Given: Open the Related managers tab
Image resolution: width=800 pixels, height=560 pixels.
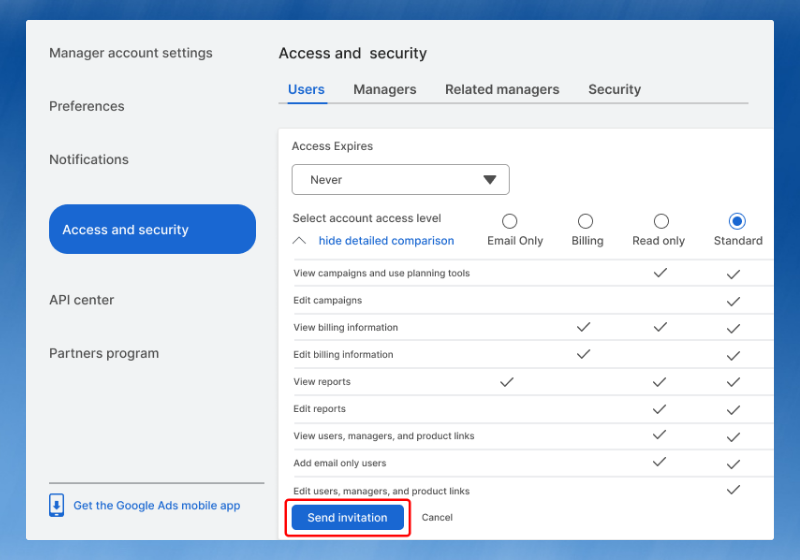Looking at the screenshot, I should pos(502,90).
